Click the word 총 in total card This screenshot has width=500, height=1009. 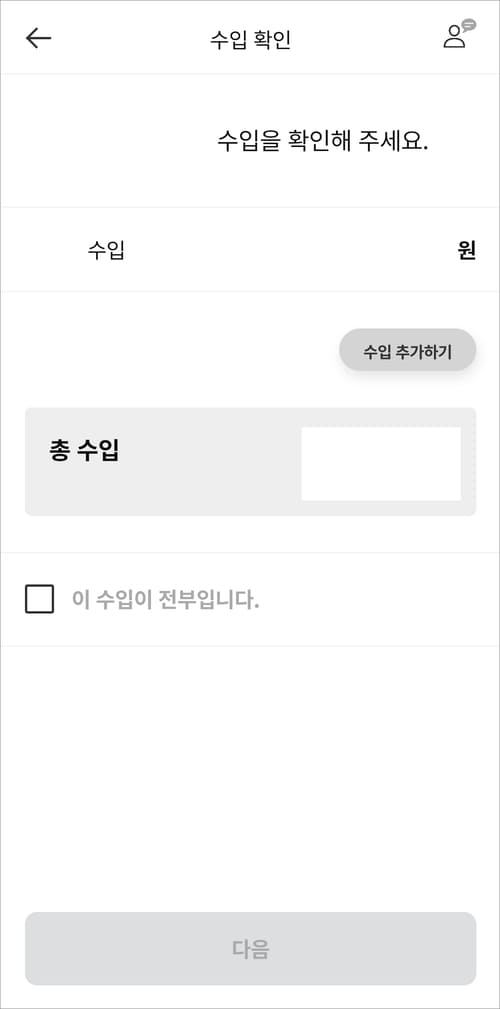(59, 451)
